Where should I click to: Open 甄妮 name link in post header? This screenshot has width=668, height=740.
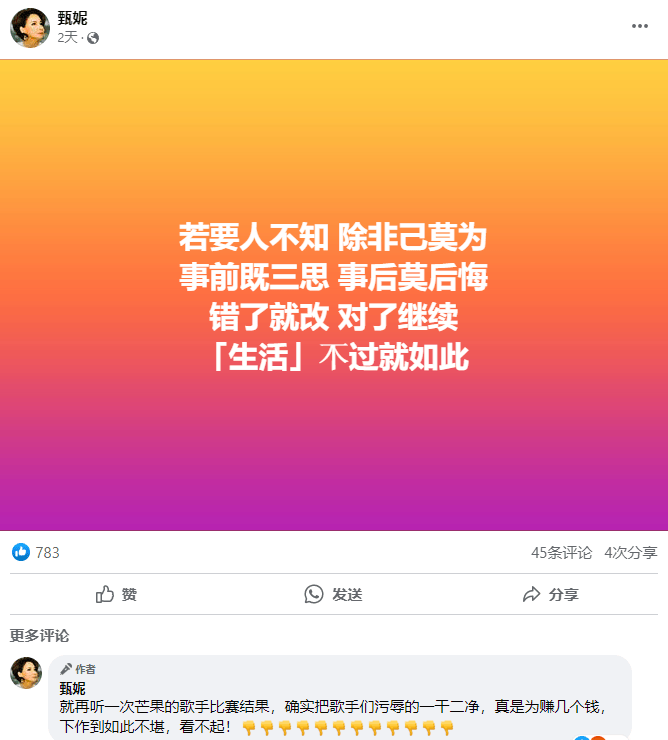coord(72,18)
